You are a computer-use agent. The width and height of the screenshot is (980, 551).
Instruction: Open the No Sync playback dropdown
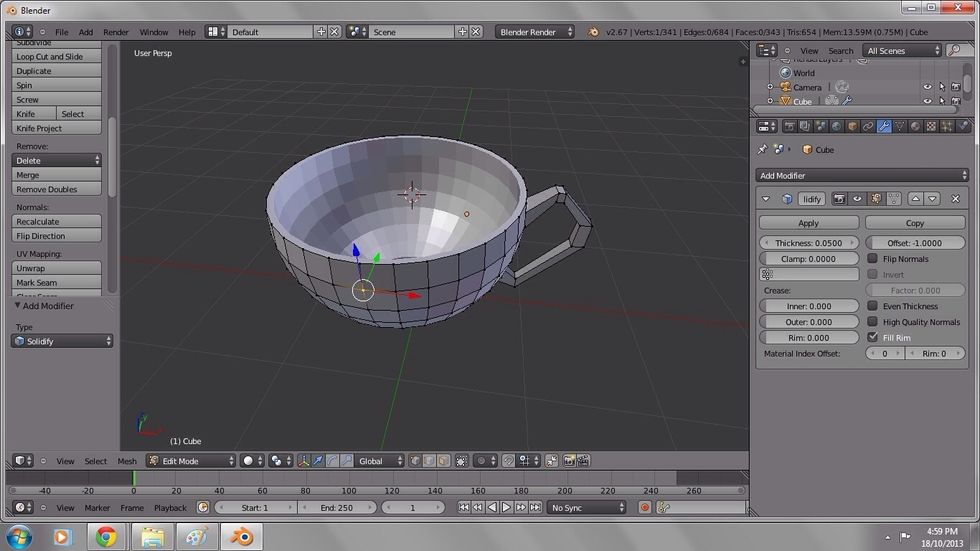[586, 508]
